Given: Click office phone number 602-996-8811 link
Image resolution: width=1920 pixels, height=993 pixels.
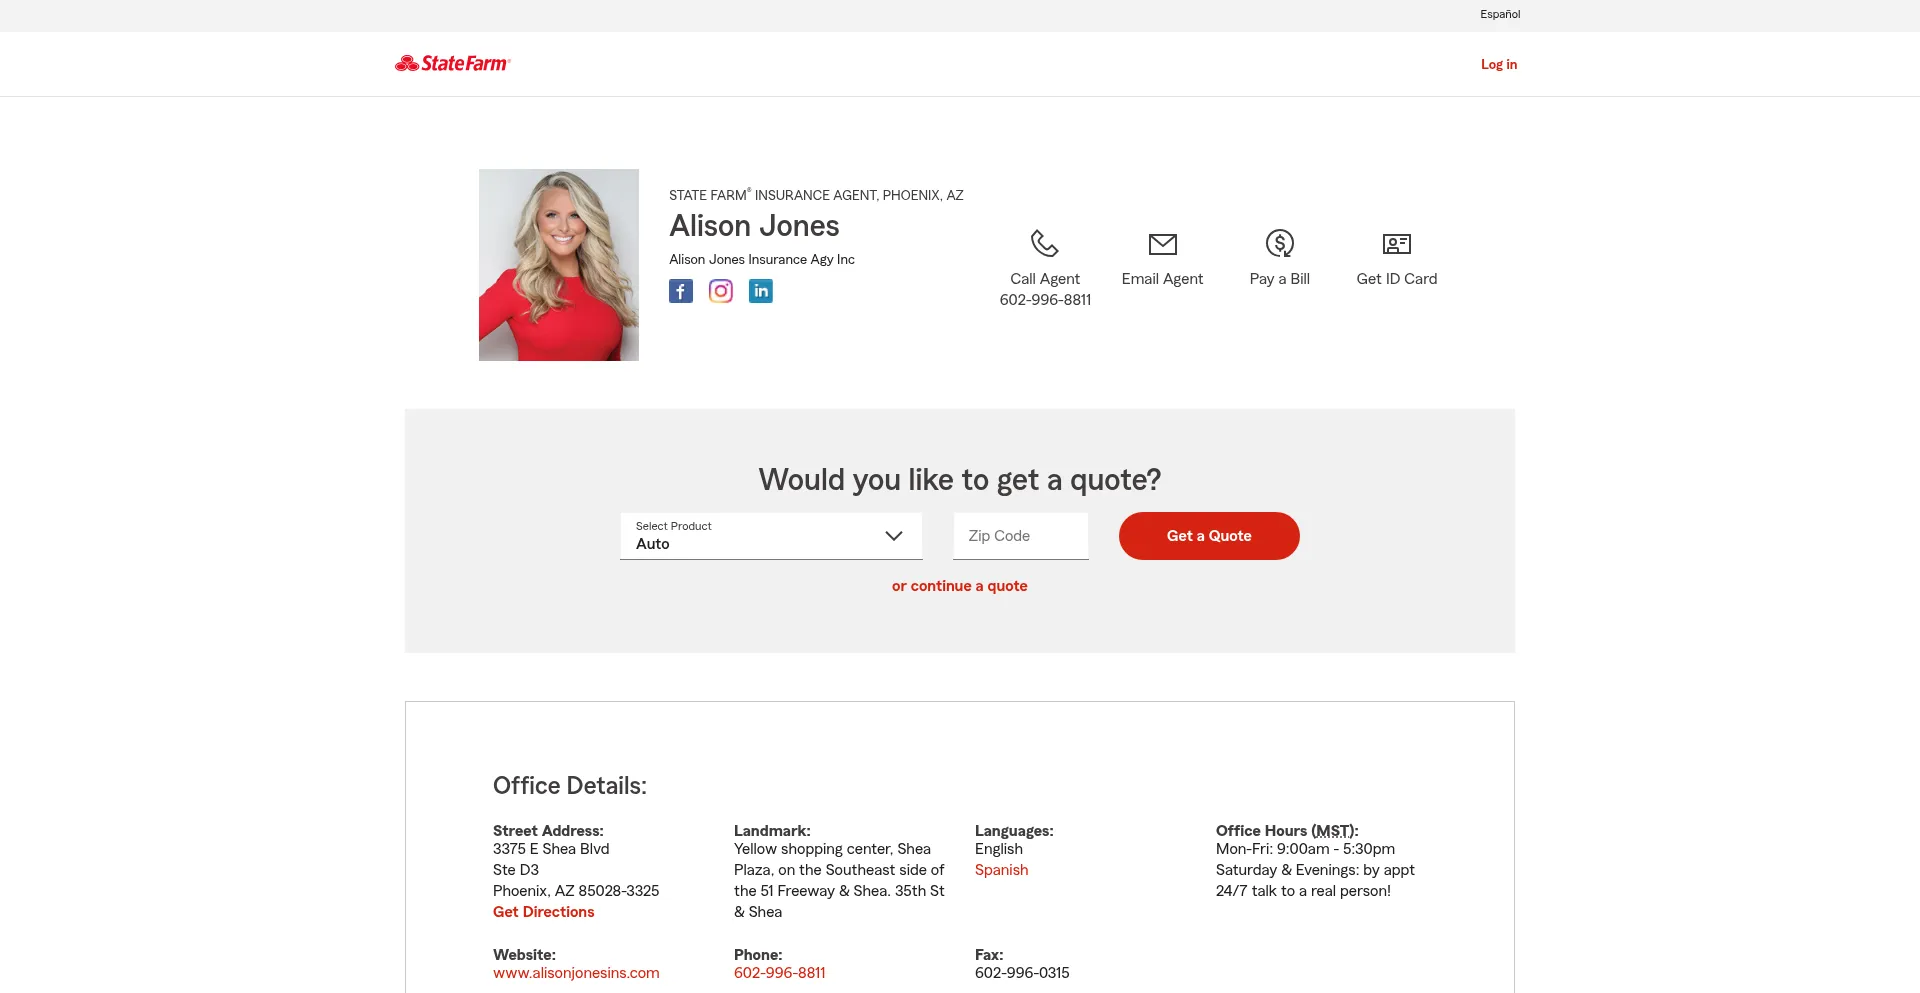Looking at the screenshot, I should coord(780,973).
